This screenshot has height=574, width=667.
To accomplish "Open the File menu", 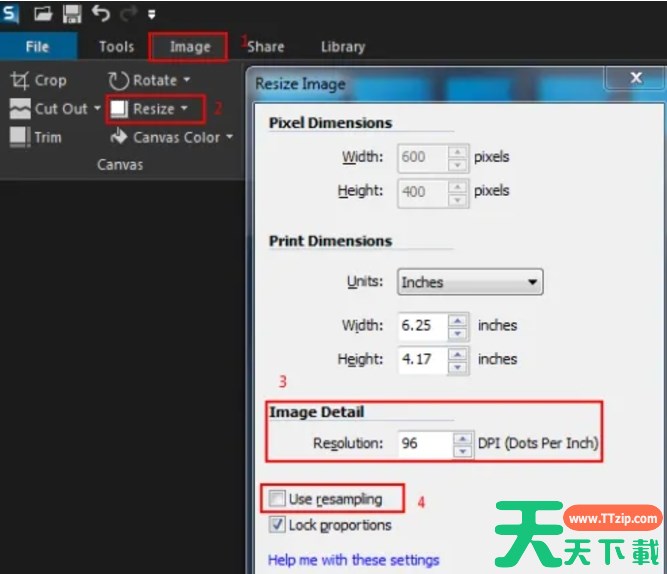I will (37, 46).
